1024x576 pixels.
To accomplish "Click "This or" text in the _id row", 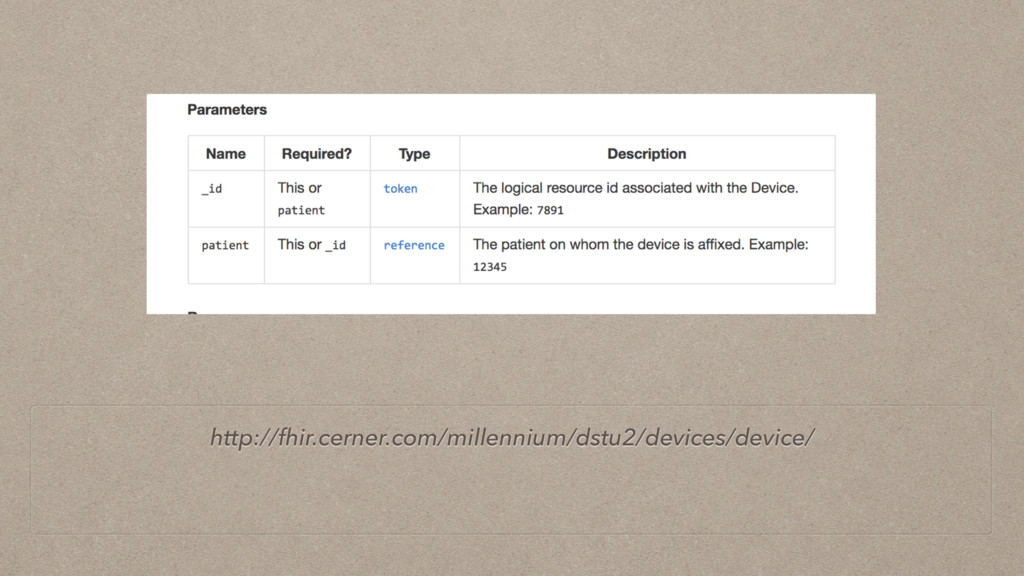I will pyautogui.click(x=299, y=188).
